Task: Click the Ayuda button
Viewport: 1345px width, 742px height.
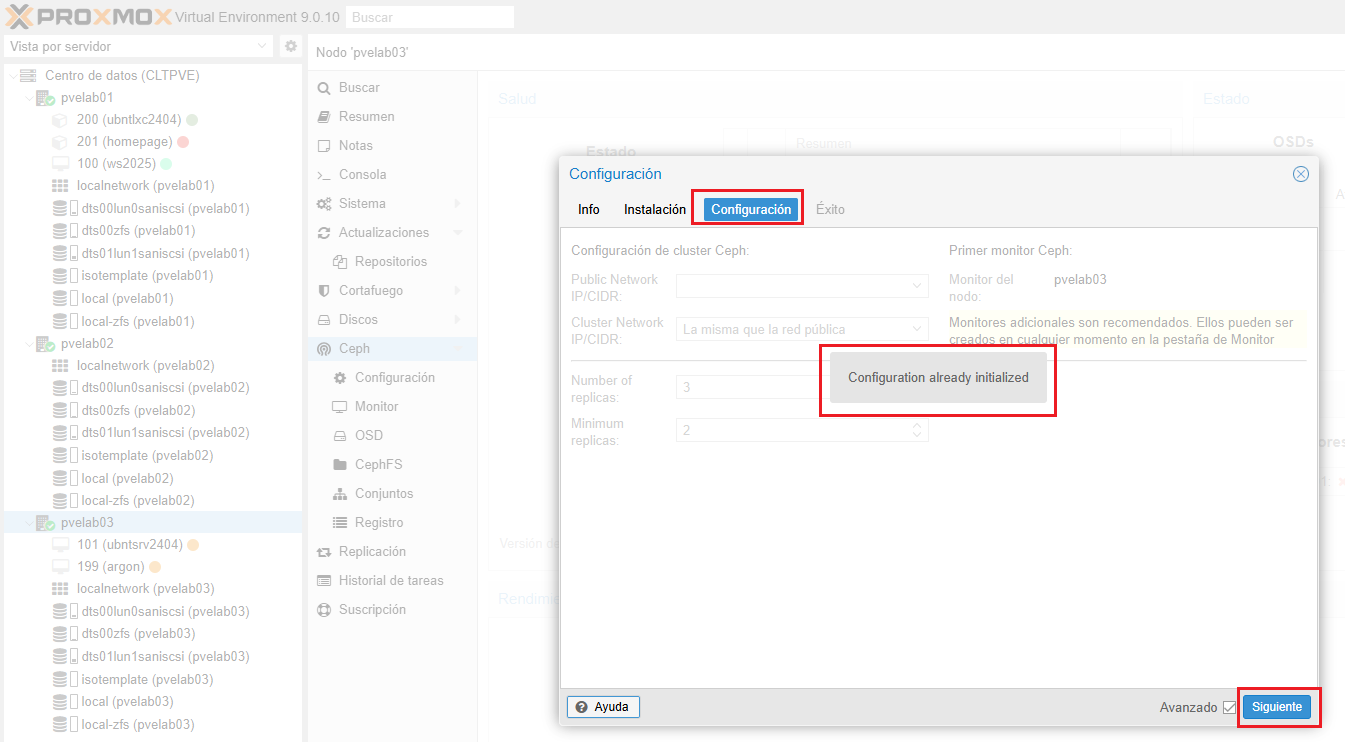Action: tap(603, 707)
